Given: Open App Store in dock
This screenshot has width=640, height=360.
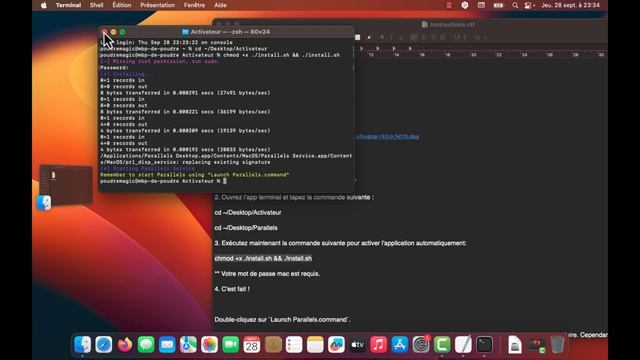Looking at the screenshot, I should [x=400, y=345].
